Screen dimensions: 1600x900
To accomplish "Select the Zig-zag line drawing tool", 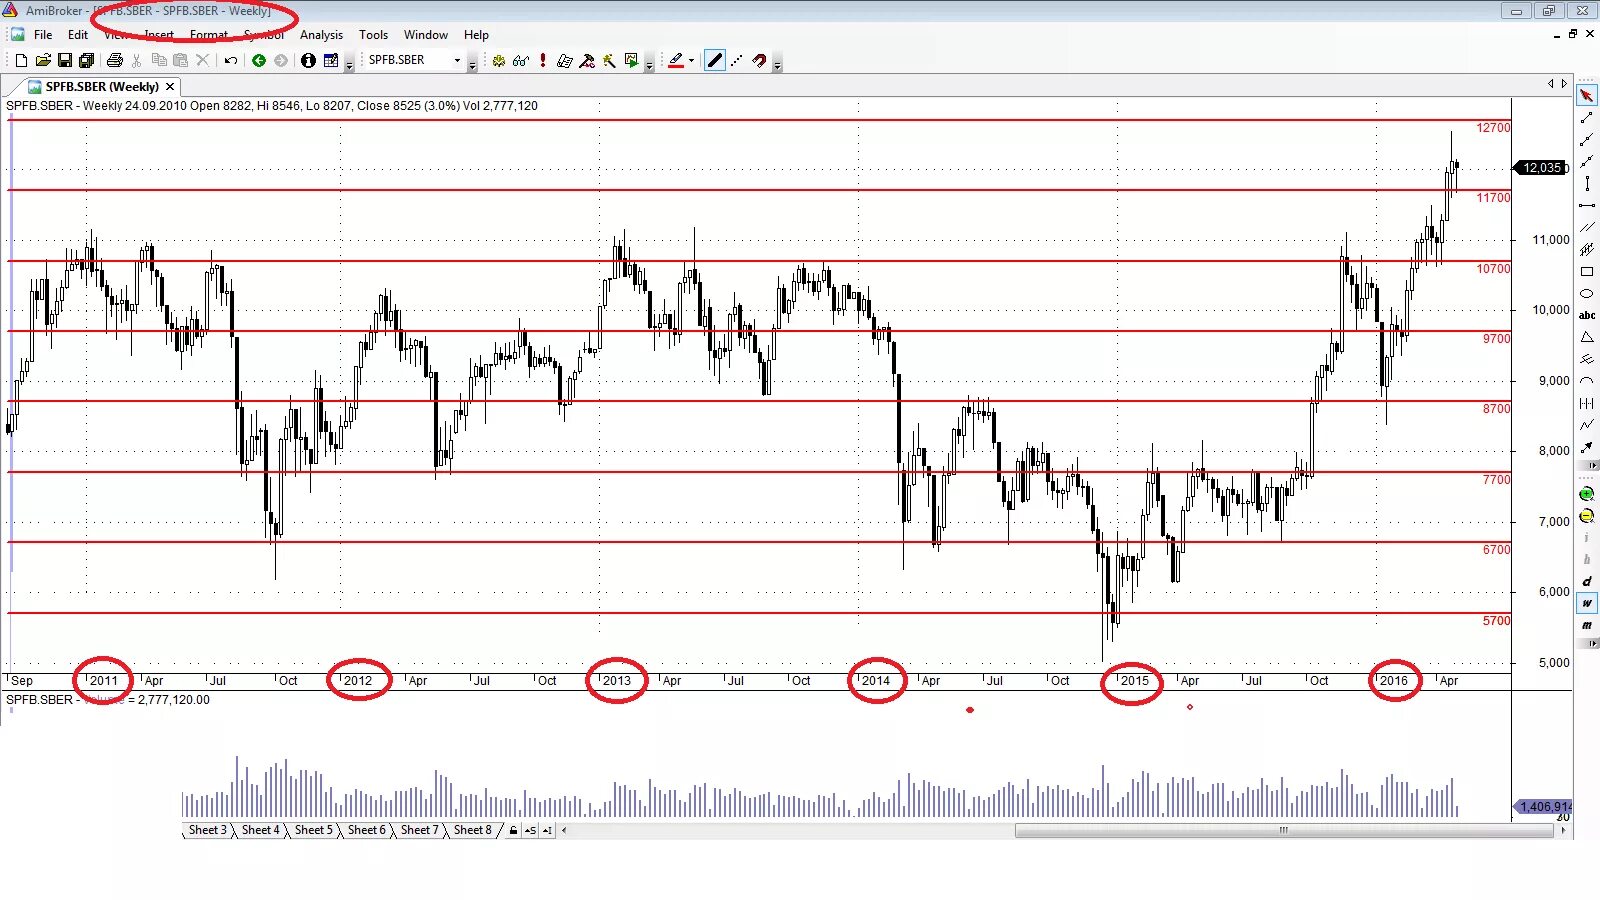I will tap(1587, 426).
